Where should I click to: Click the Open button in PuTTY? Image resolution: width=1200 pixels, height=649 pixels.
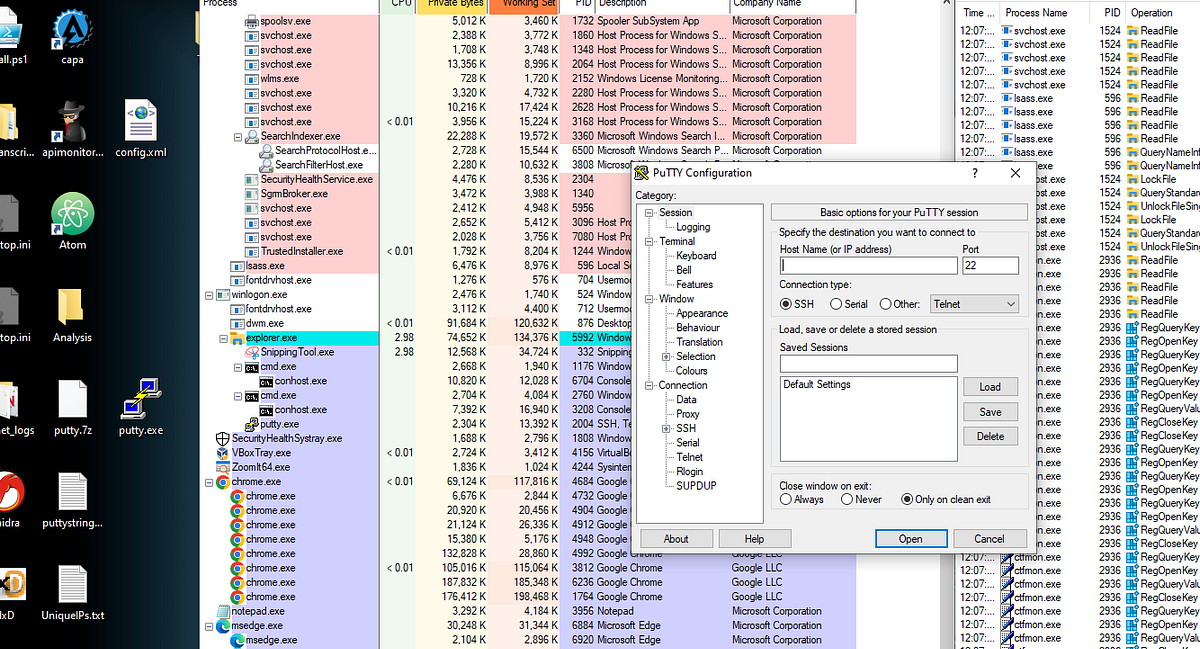(x=910, y=538)
